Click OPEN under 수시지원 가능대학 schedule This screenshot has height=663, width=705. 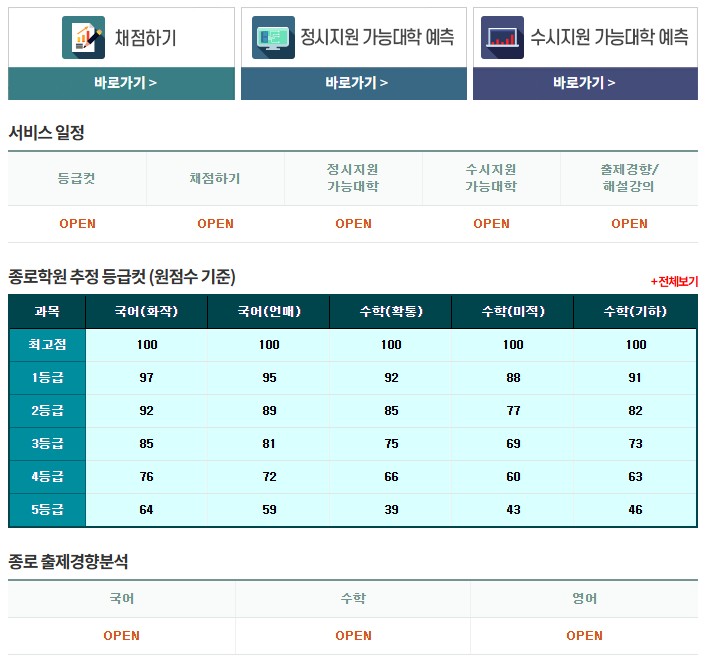click(491, 224)
